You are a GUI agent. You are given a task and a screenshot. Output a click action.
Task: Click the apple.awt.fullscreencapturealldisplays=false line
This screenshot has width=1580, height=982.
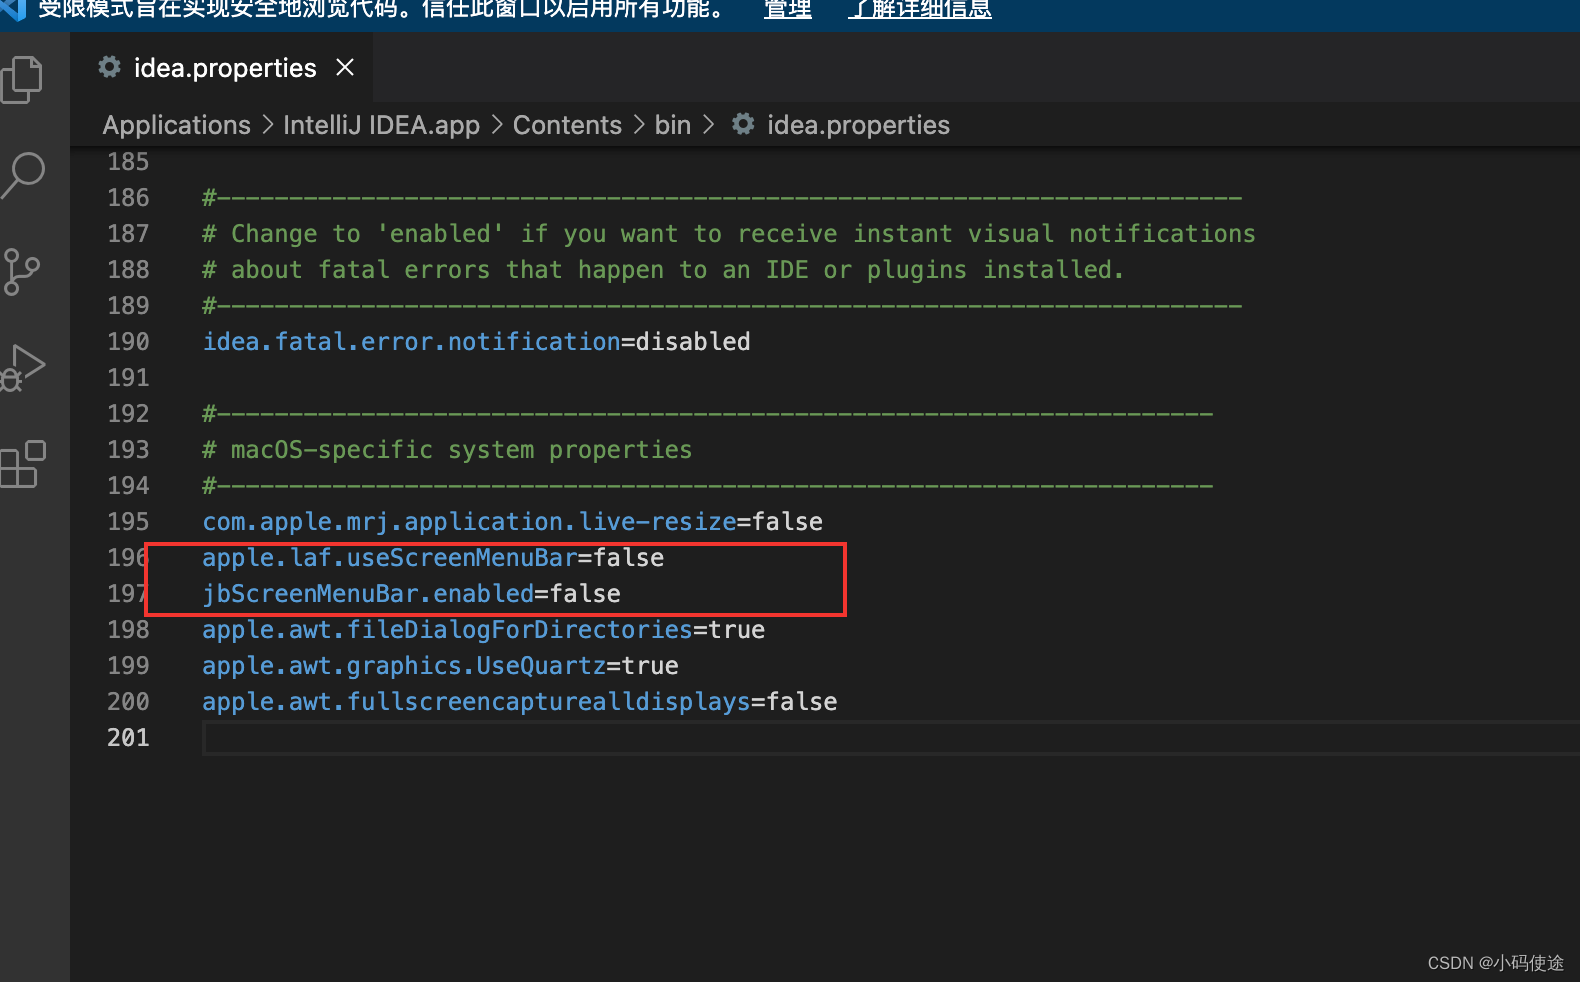click(519, 702)
